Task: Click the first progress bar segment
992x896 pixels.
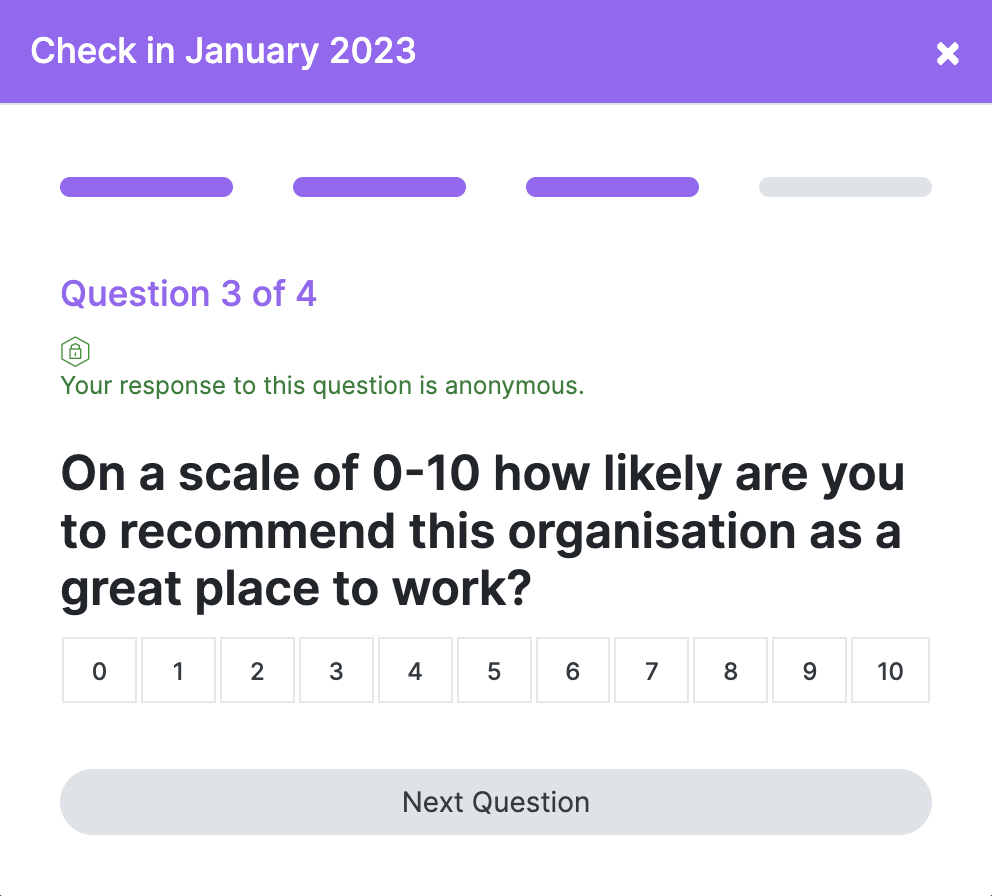Action: (147, 187)
